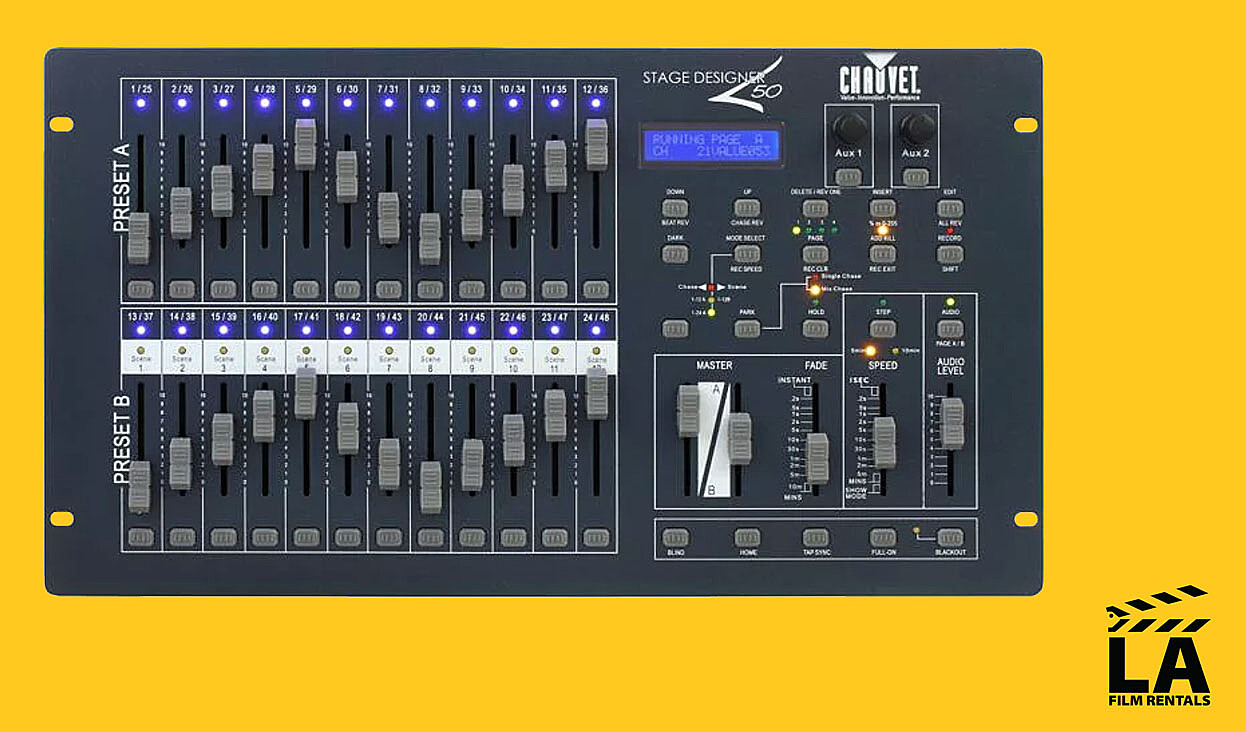Screen dimensions: 1246x732
Task: Push the DOWN / BEAT REV button
Action: point(676,208)
